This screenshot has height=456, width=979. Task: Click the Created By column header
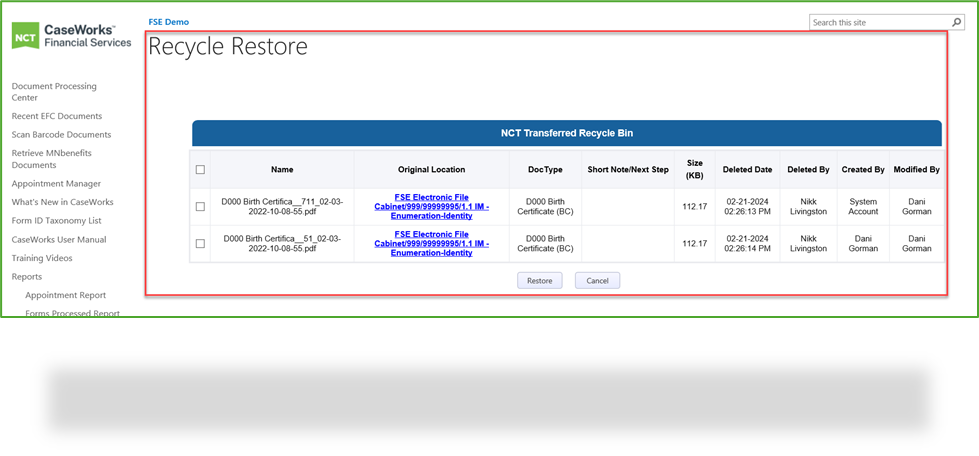(x=863, y=169)
